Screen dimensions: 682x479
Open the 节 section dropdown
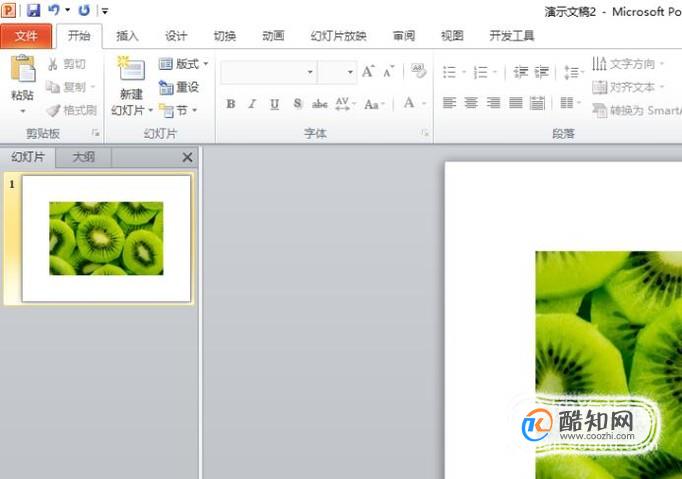178,111
